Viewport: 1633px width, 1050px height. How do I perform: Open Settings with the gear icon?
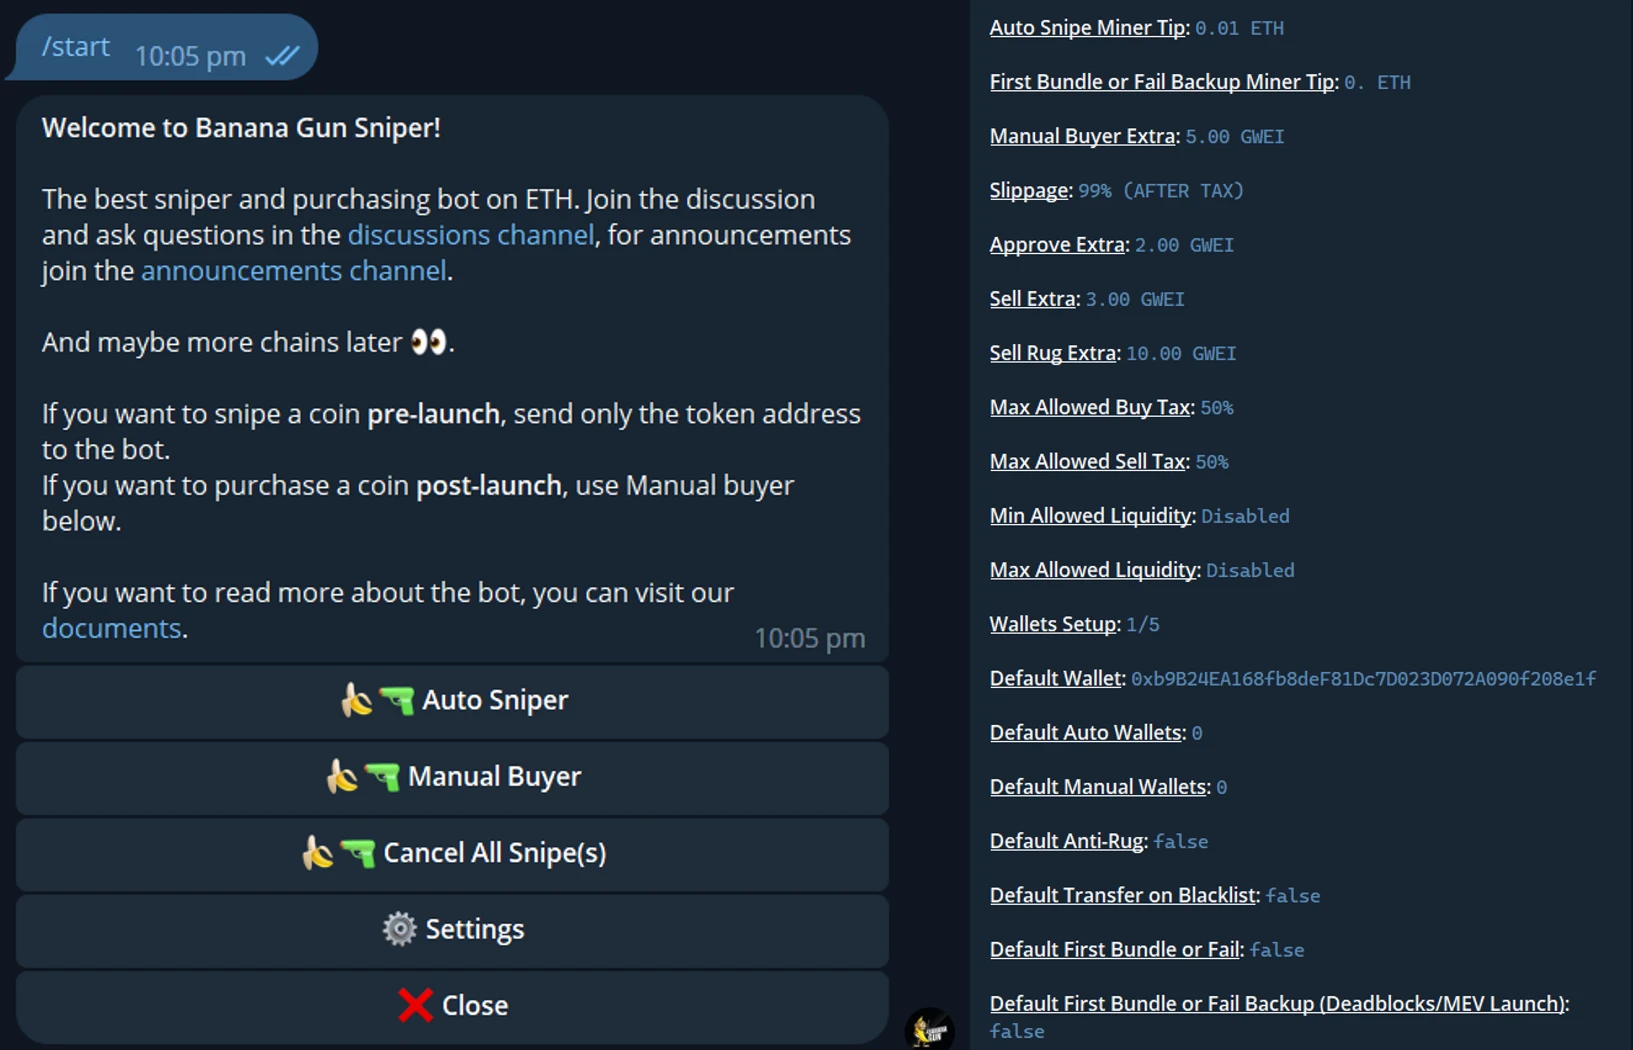[452, 930]
